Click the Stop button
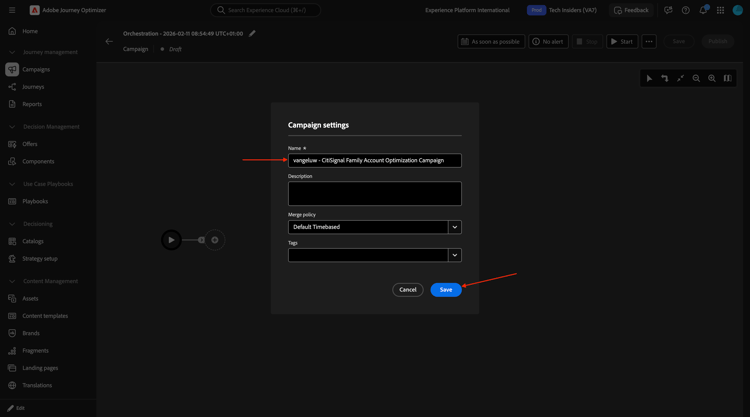 point(587,42)
